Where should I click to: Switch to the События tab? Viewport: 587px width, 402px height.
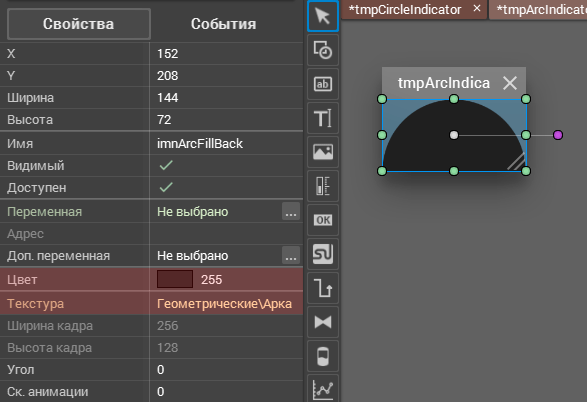tap(223, 24)
